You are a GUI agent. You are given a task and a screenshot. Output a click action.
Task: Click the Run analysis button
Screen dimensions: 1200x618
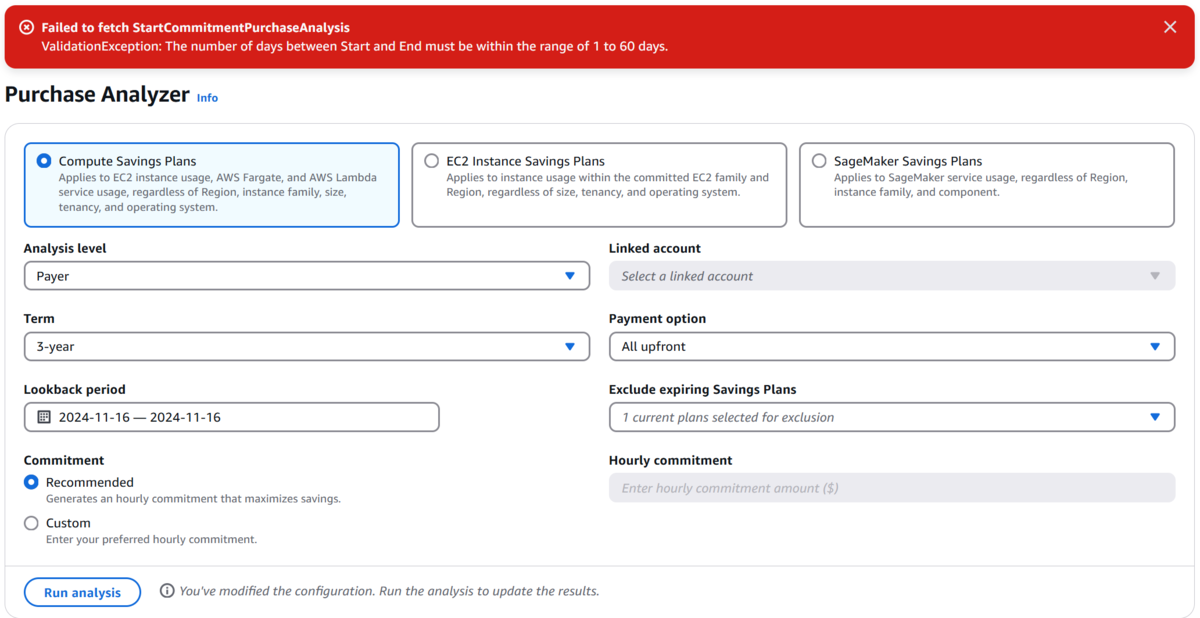tap(82, 592)
